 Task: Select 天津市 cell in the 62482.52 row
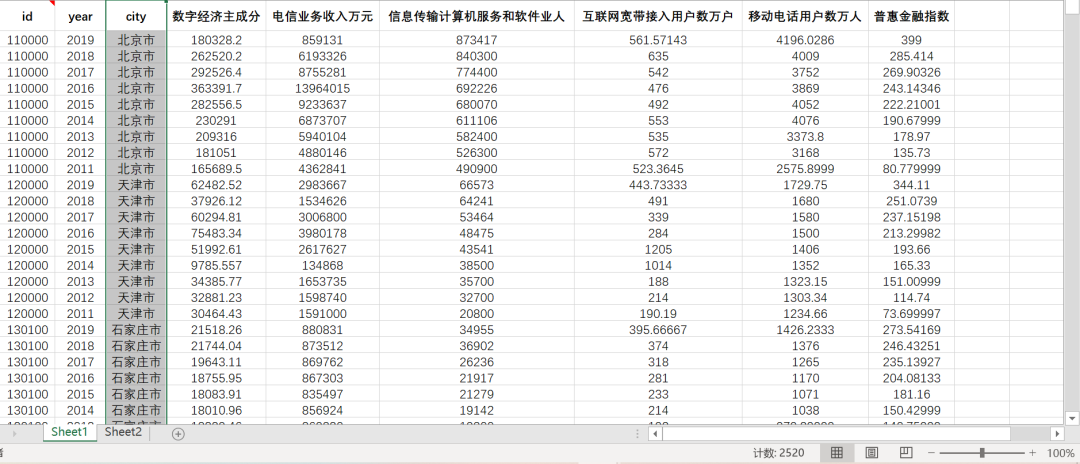pos(136,184)
